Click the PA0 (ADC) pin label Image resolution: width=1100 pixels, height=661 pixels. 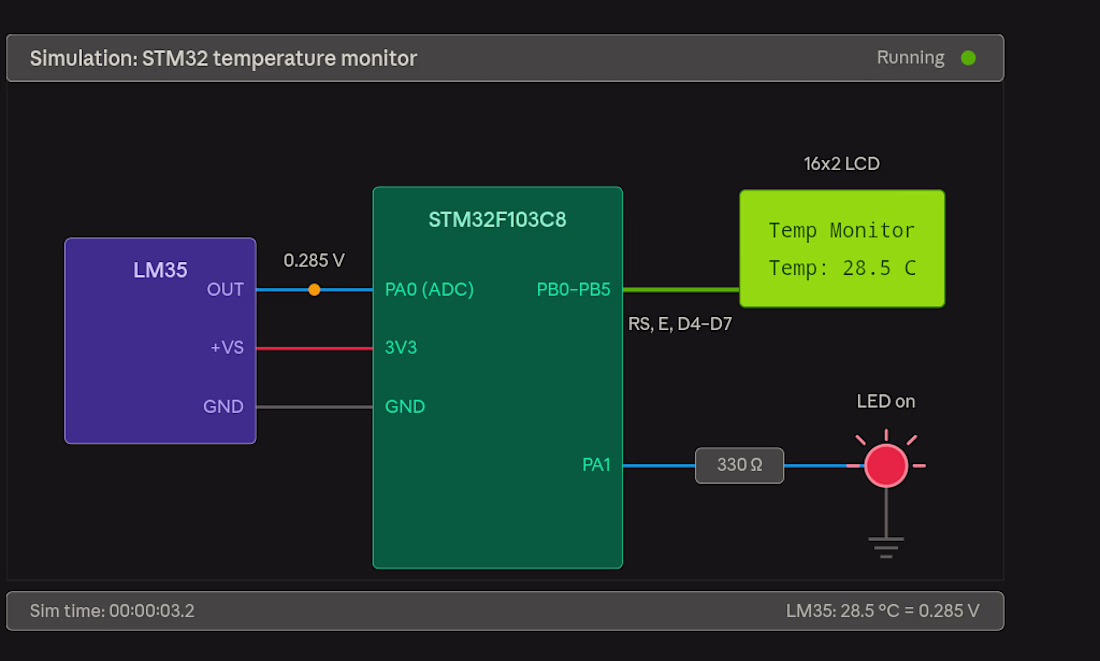429,290
